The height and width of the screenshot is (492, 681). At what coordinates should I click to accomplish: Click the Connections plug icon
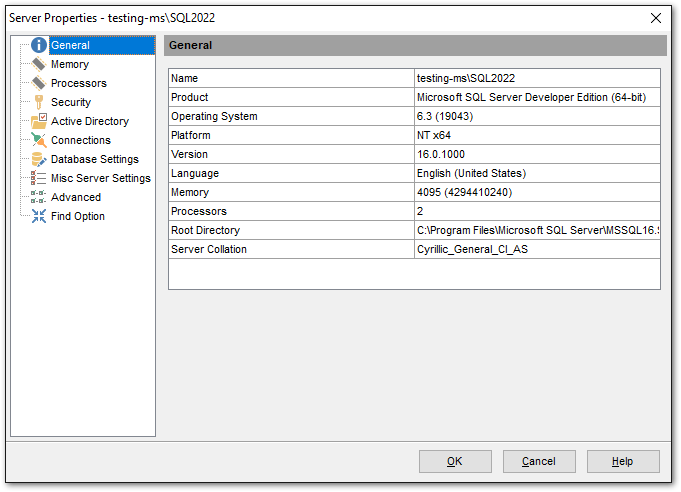pos(39,140)
